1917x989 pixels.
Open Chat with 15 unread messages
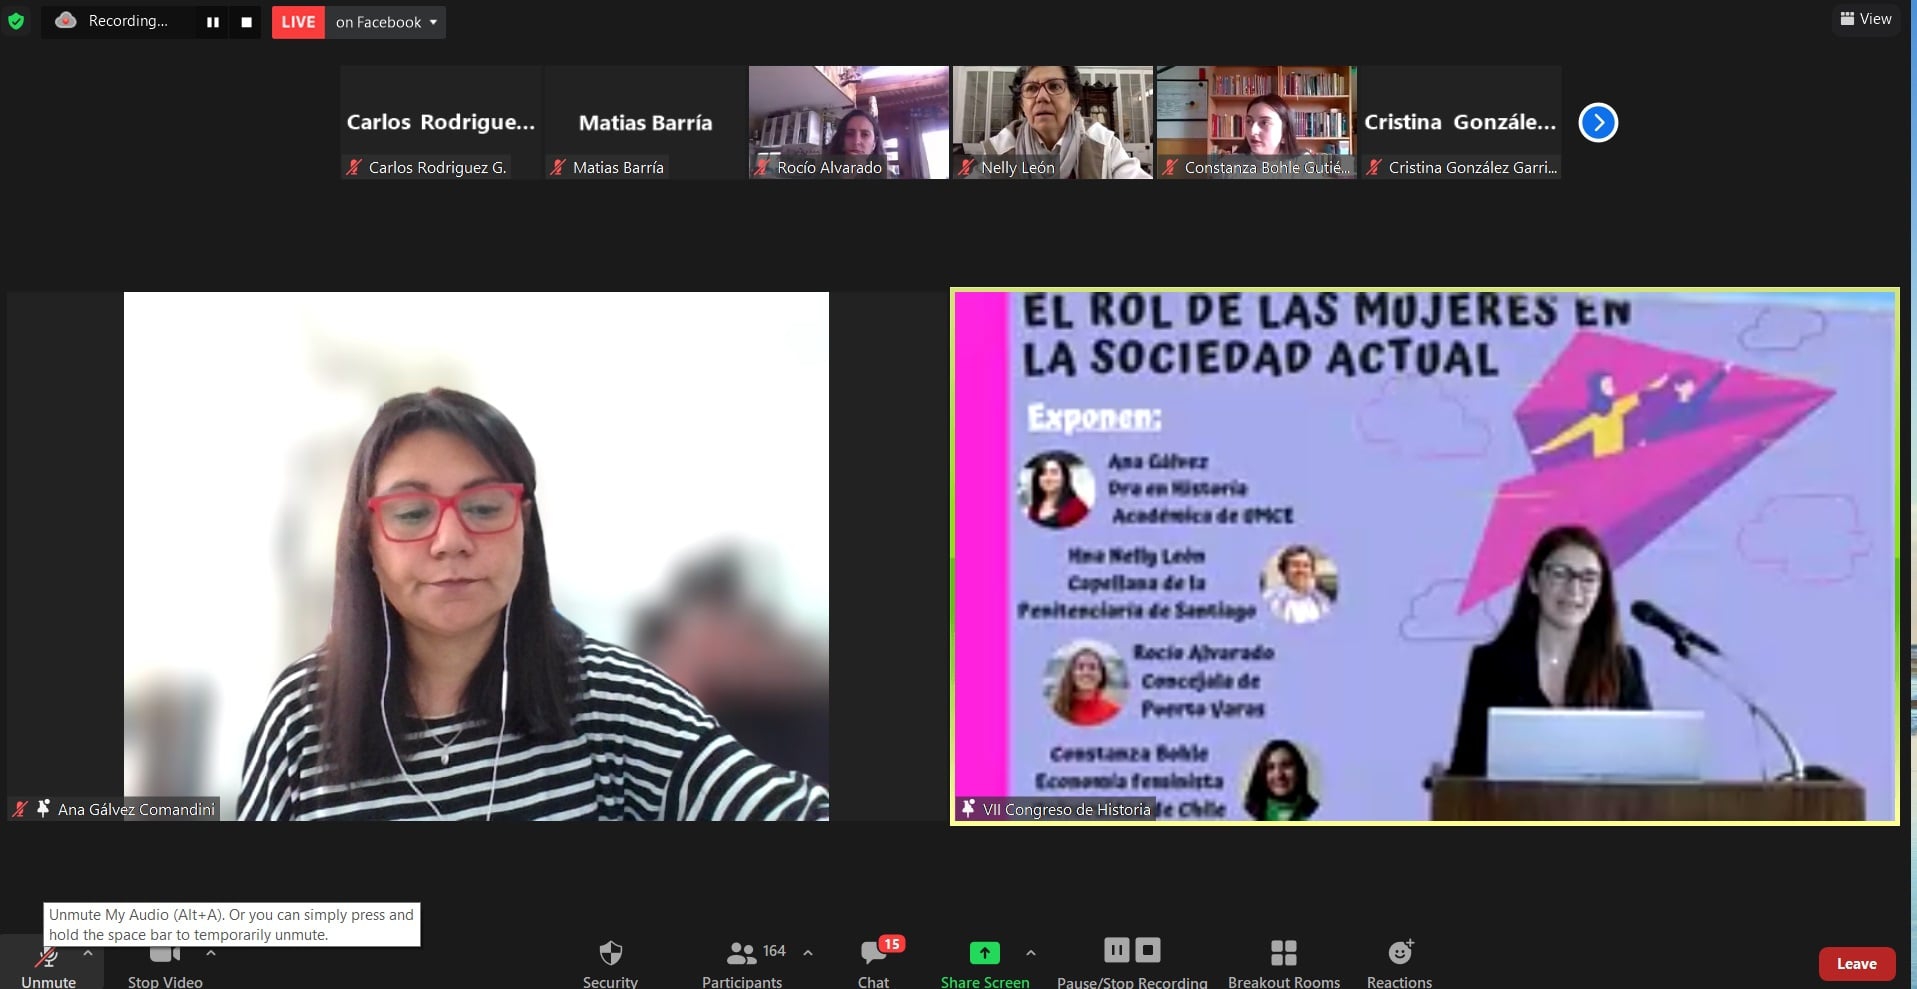click(874, 963)
